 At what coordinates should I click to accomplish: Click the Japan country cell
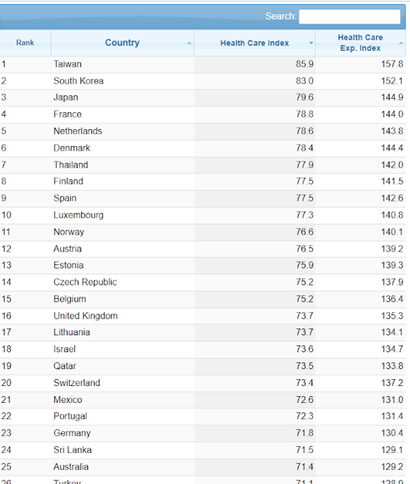(122, 97)
